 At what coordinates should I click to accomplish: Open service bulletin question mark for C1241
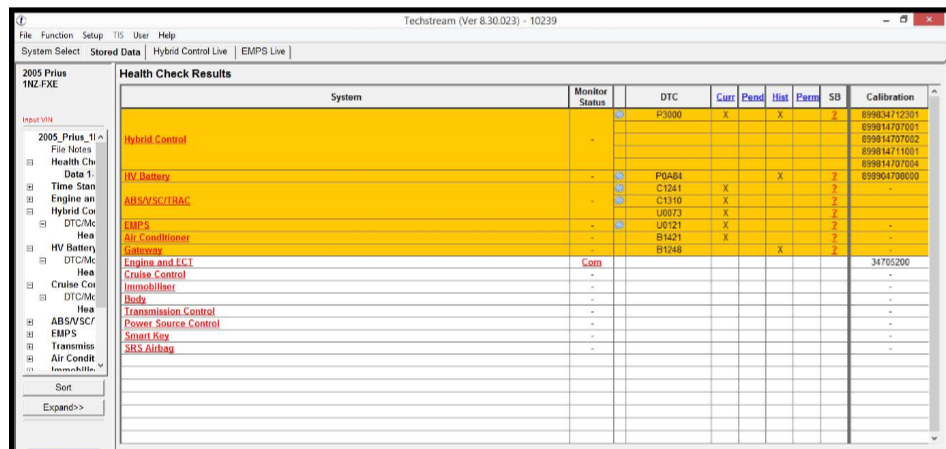point(834,189)
